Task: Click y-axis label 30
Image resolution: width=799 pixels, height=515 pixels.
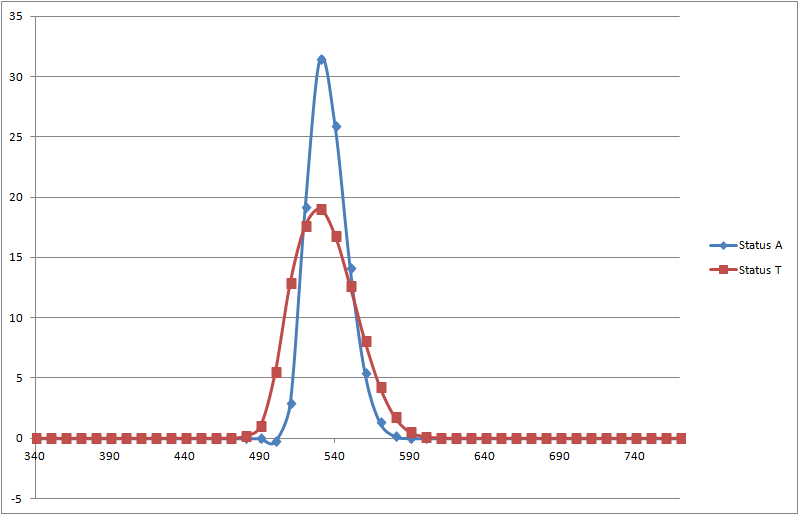Action: (x=16, y=77)
